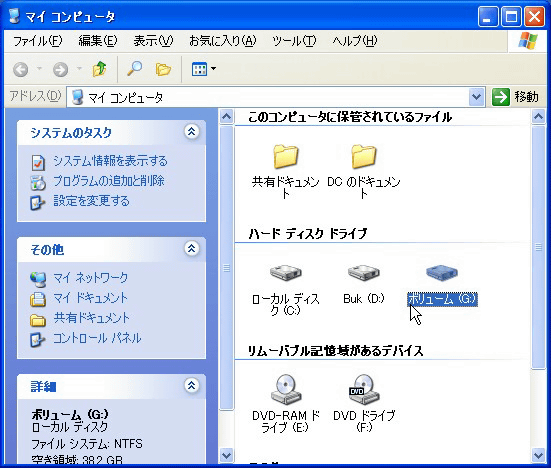Open the address bar dropdown arrow
Image resolution: width=551 pixels, height=468 pixels.
point(477,97)
